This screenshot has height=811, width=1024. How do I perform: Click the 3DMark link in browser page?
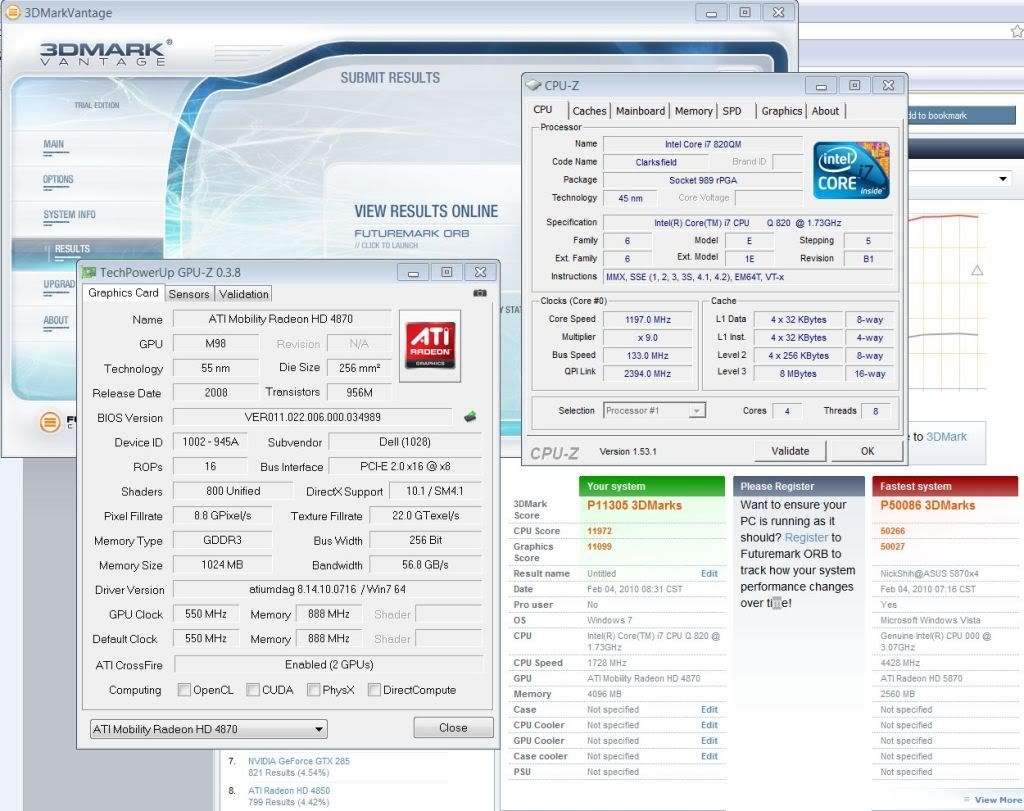(x=946, y=437)
